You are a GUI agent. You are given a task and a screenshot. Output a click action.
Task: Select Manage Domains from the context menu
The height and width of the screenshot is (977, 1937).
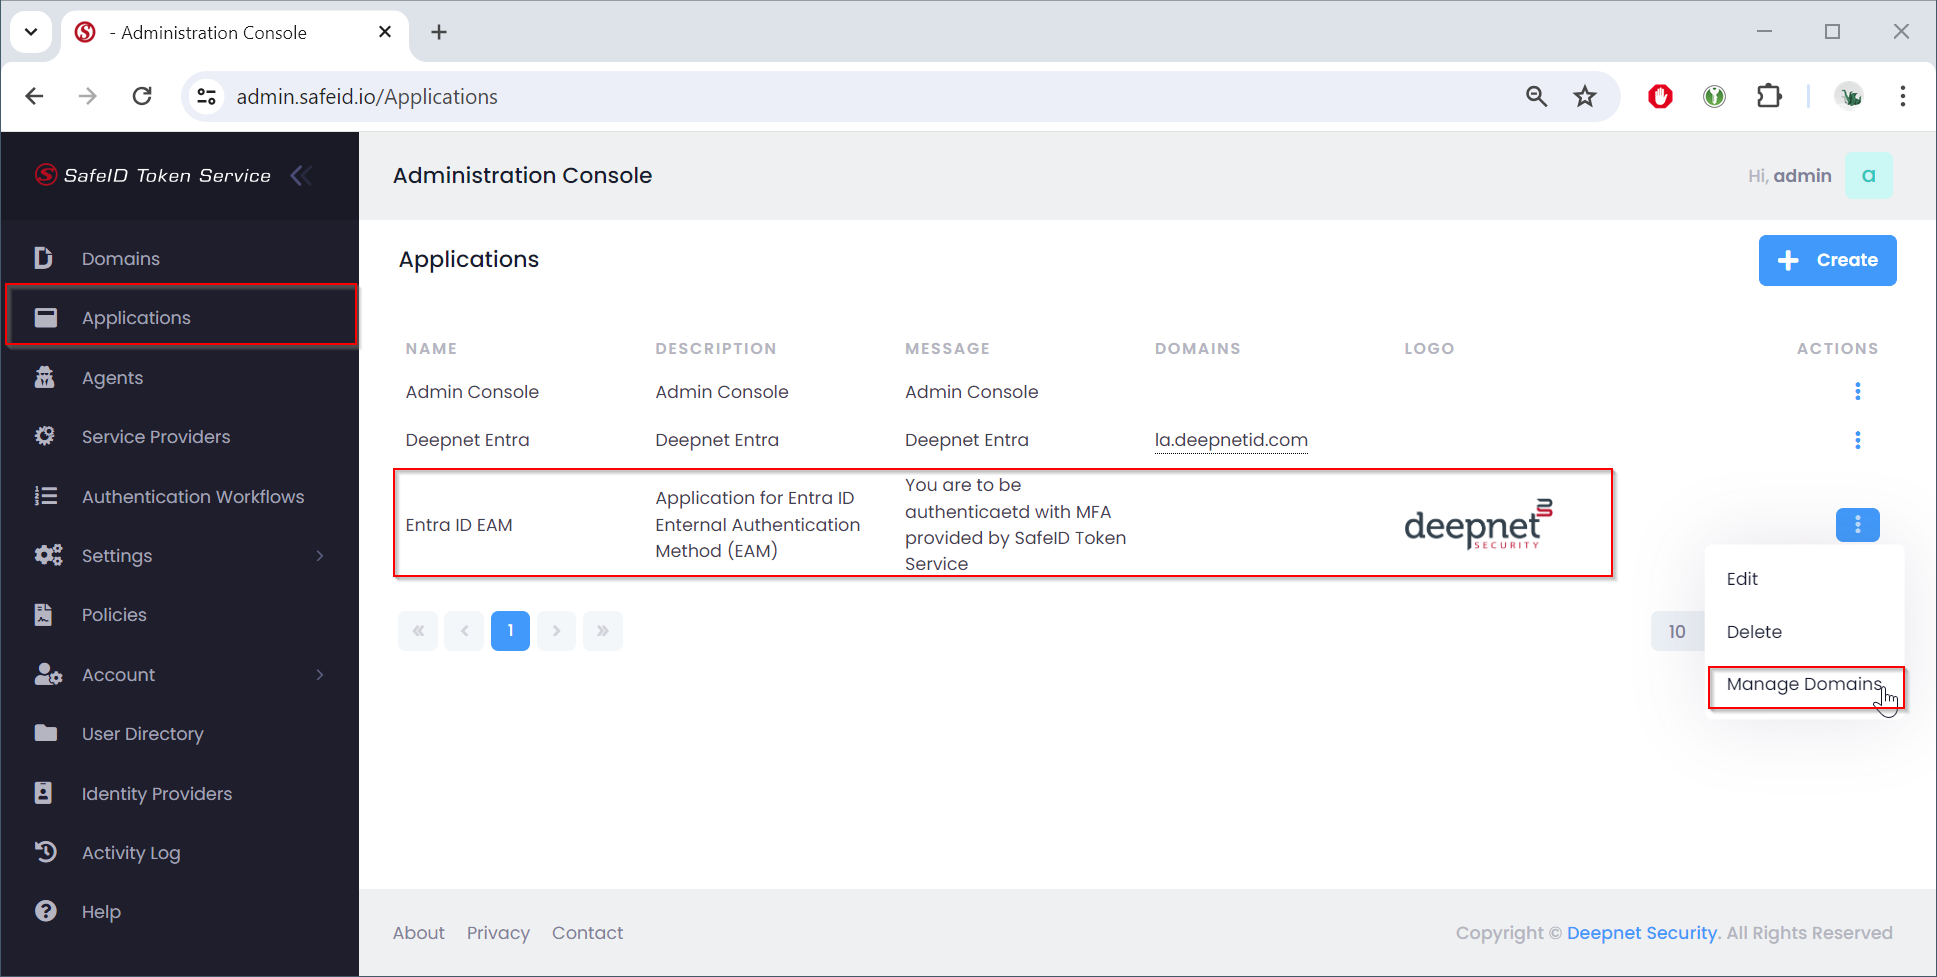[x=1803, y=685]
